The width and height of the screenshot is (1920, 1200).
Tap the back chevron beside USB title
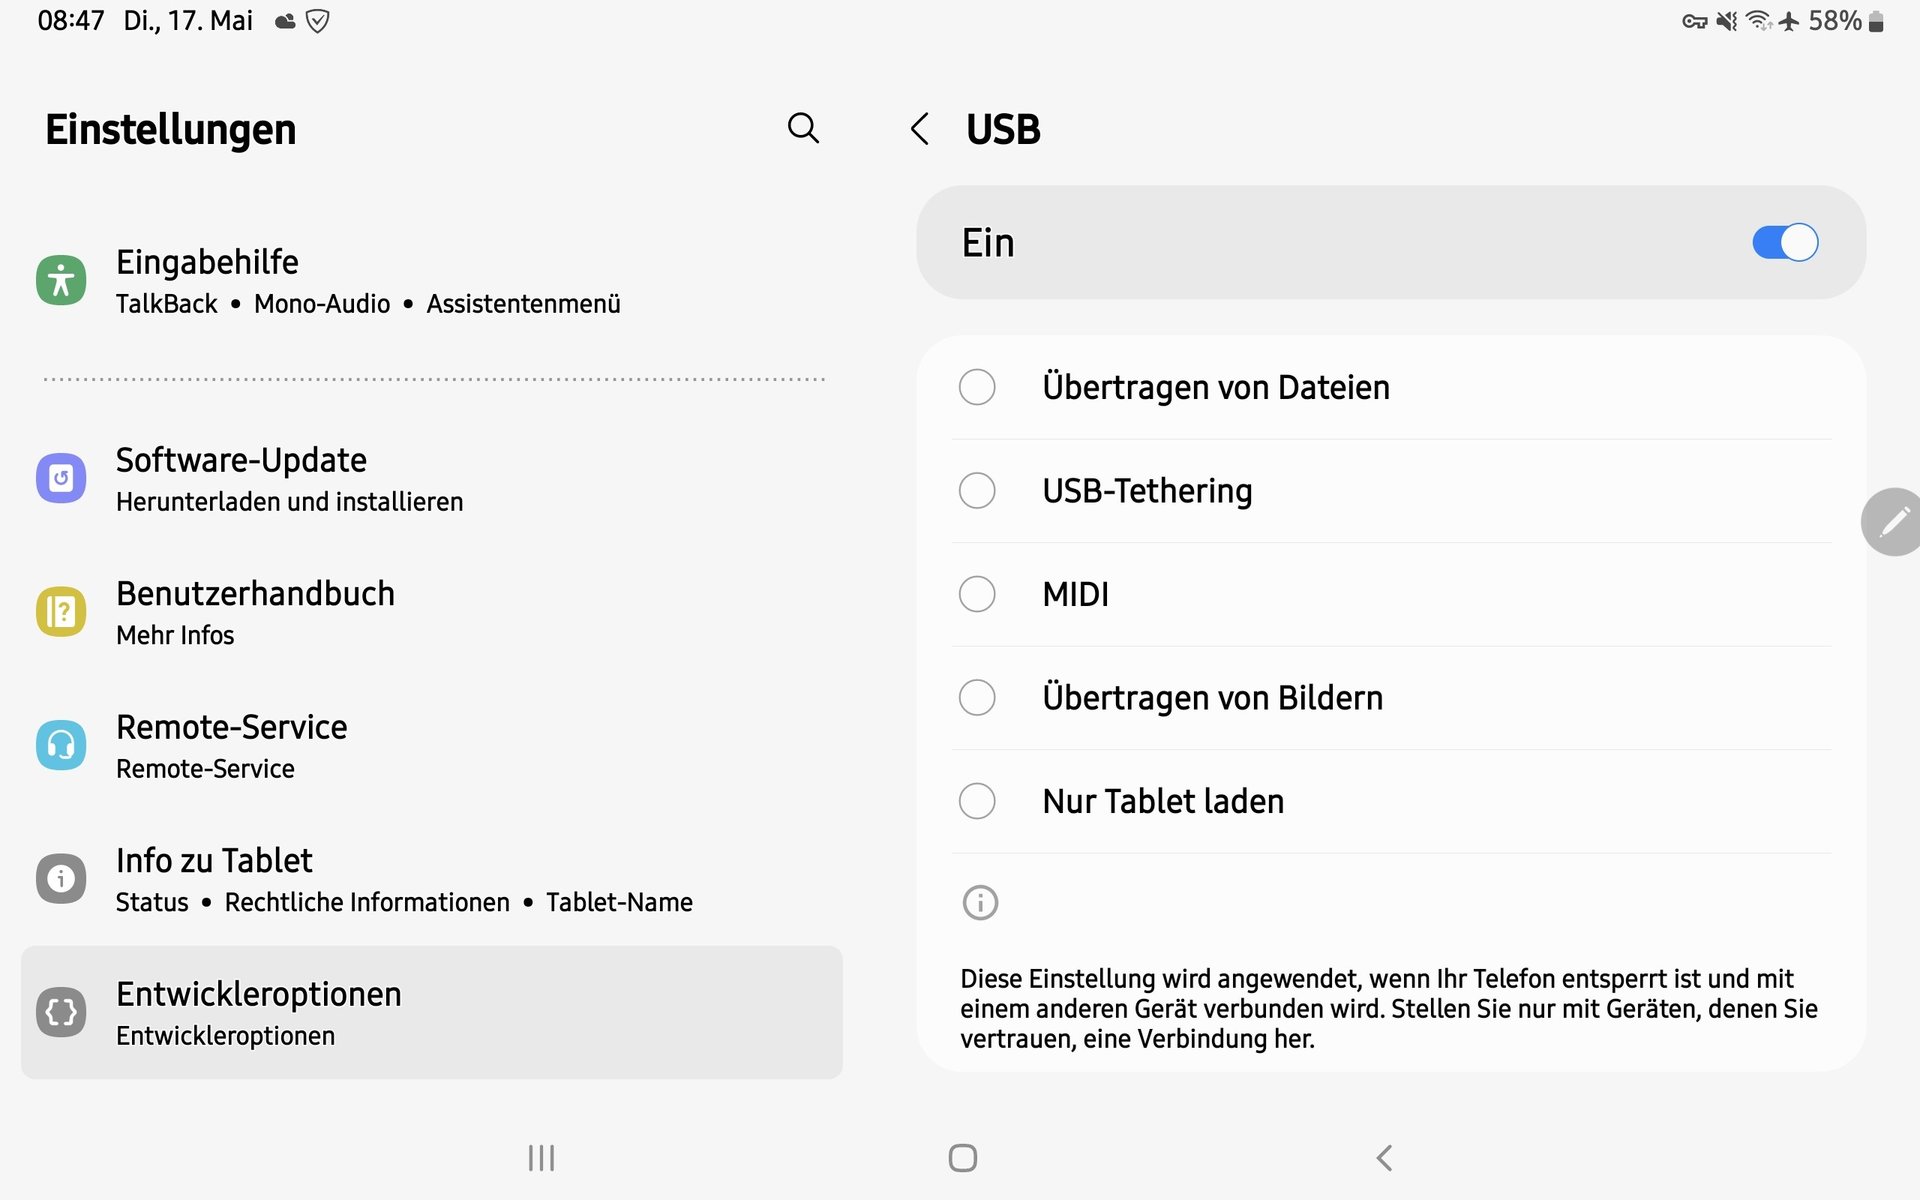point(920,129)
